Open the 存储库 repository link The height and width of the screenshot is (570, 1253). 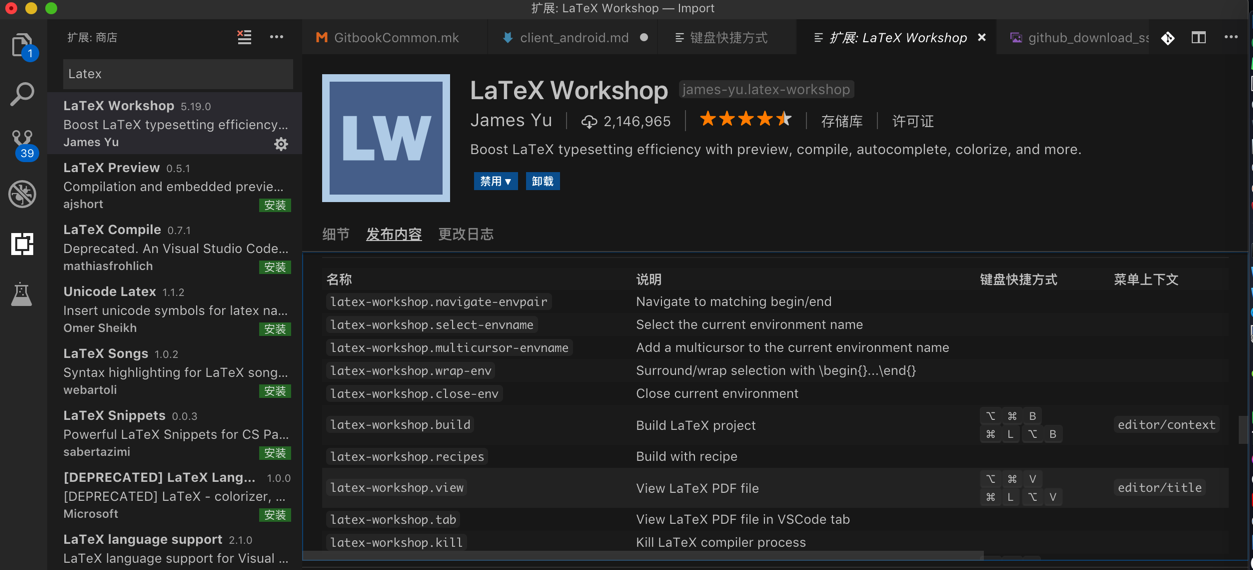(842, 121)
